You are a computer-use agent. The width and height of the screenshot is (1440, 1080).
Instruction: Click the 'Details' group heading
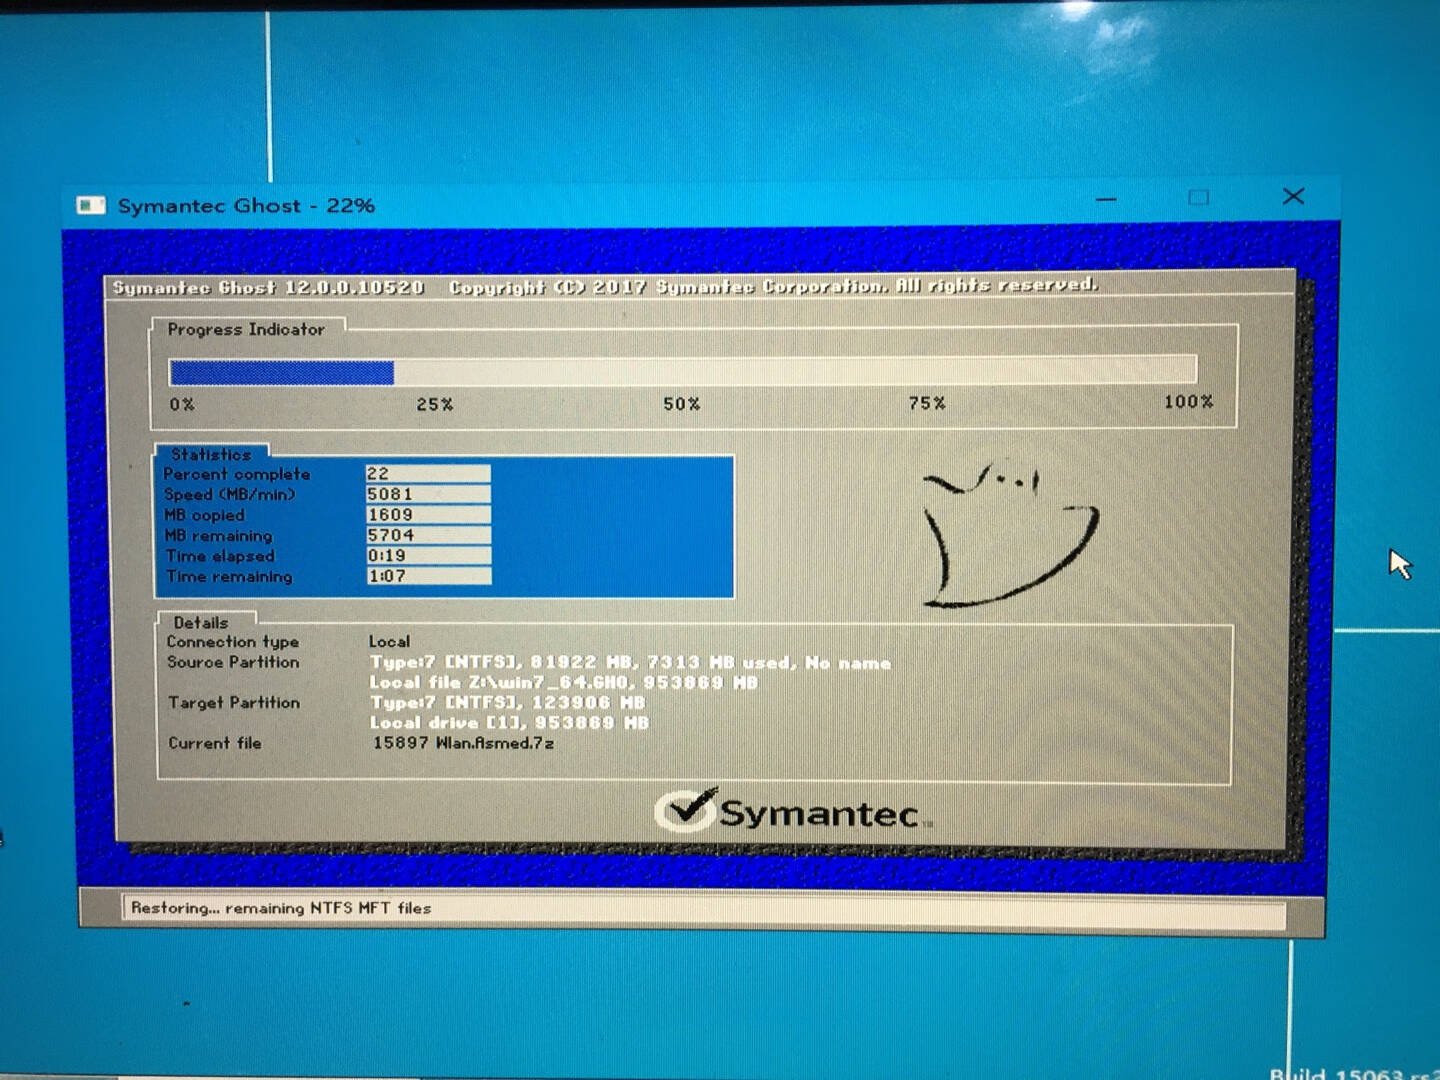pos(201,622)
